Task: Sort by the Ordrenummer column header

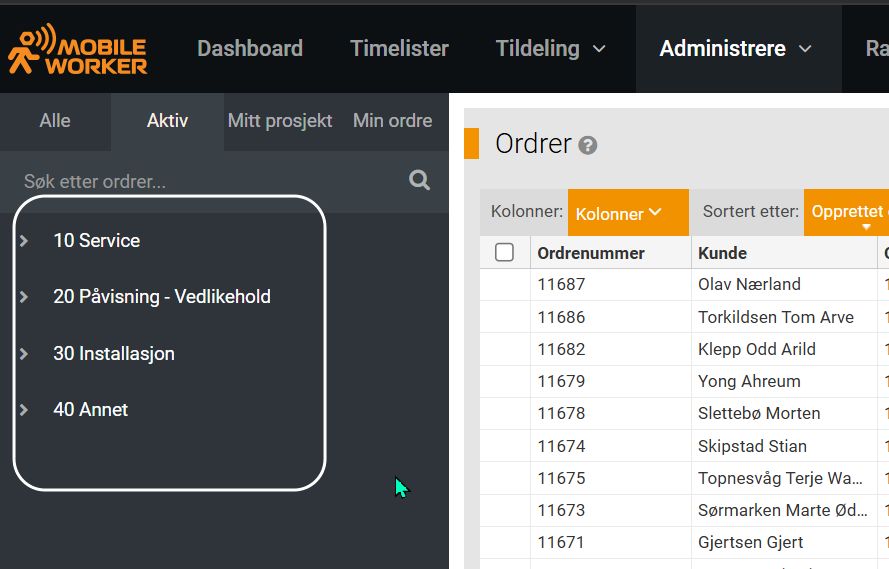Action: click(591, 253)
